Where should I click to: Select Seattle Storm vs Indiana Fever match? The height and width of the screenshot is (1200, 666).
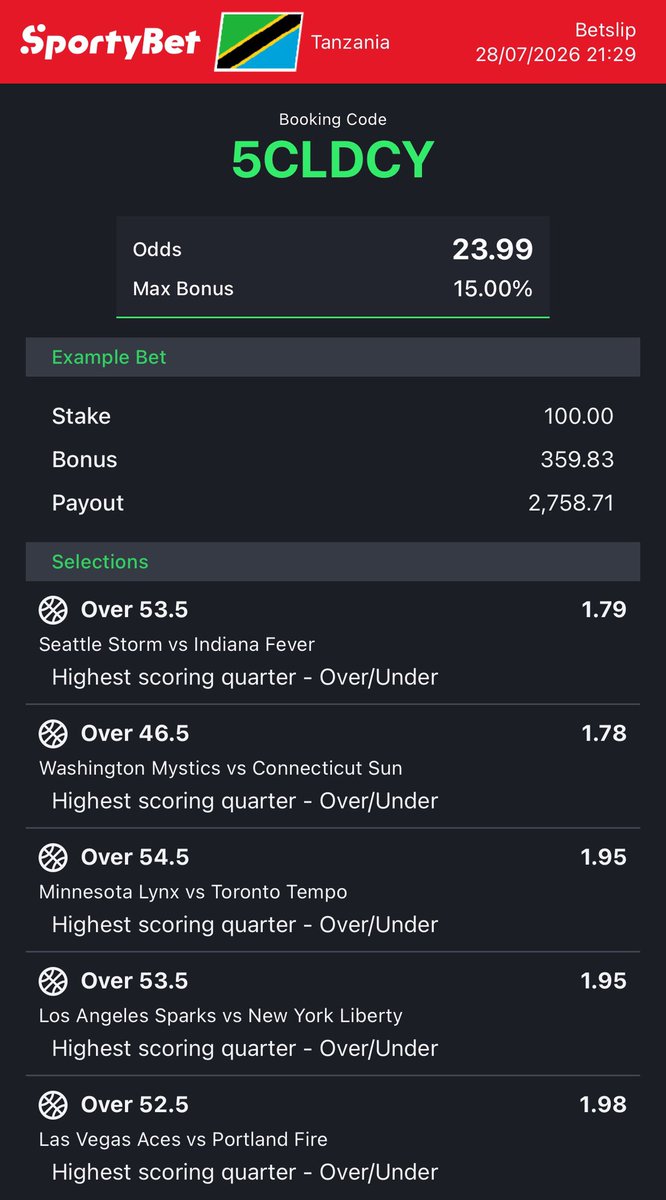point(177,644)
